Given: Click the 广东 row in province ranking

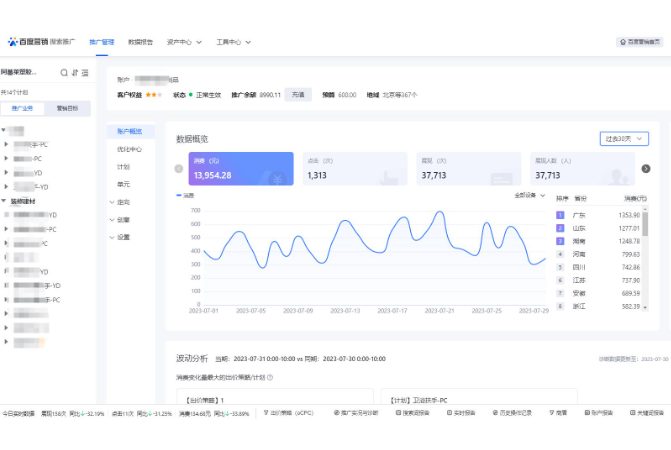Looking at the screenshot, I should [598, 215].
